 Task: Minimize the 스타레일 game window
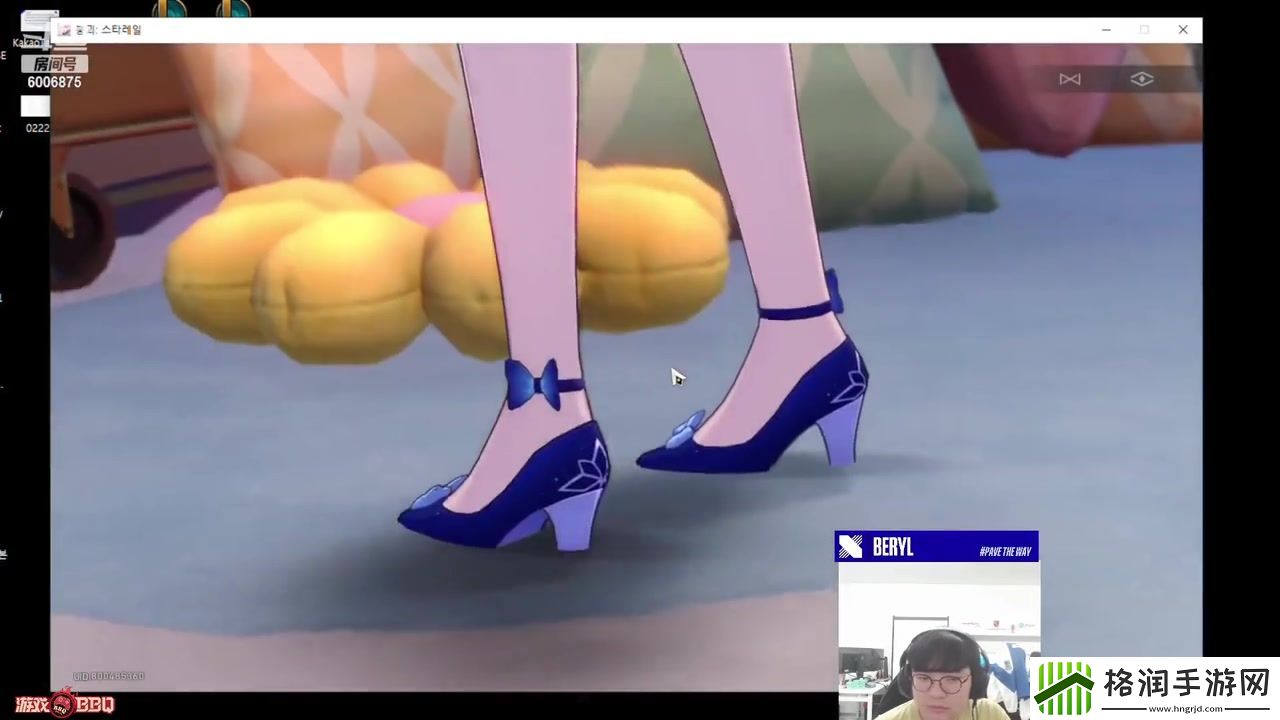[x=1106, y=30]
